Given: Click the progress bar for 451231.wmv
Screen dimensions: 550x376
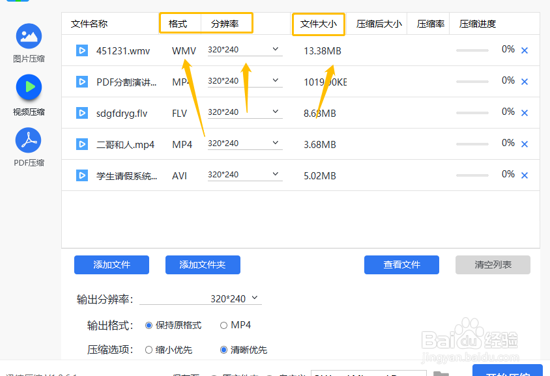Looking at the screenshot, I should pyautogui.click(x=472, y=51).
